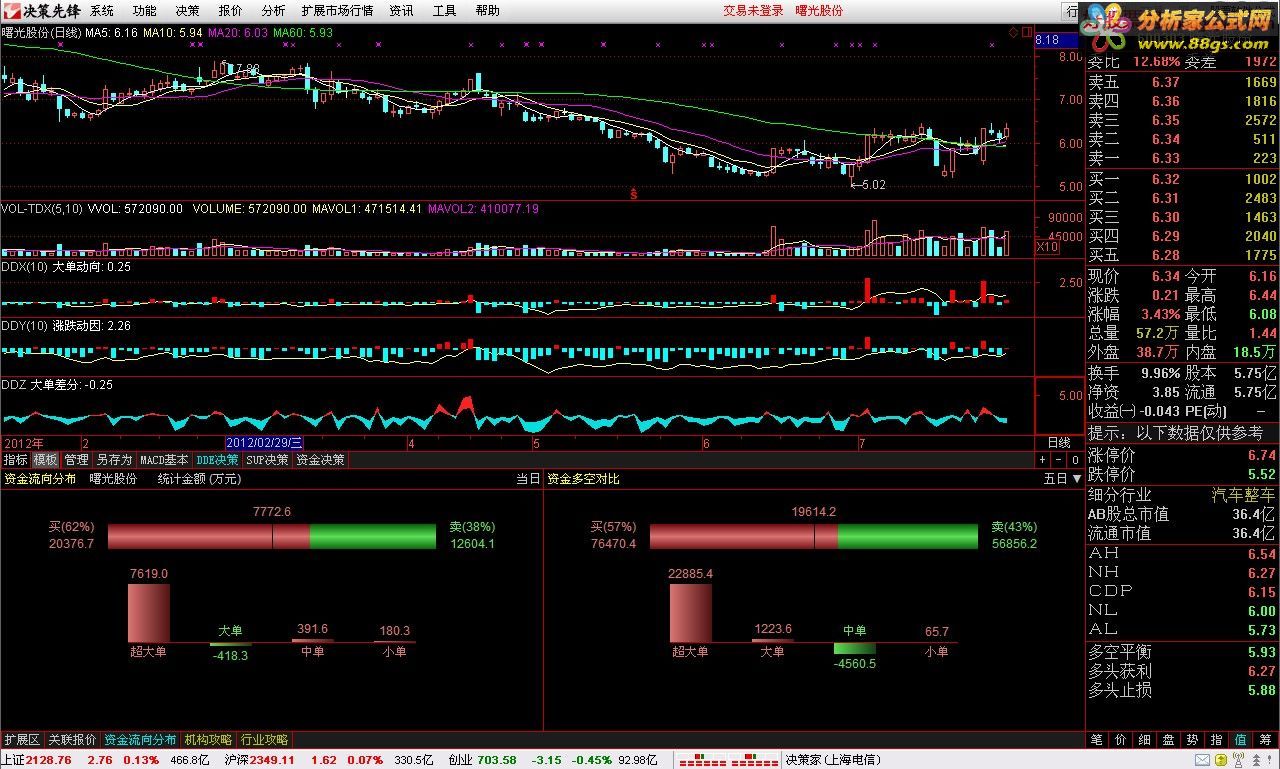Open the mail envelope icon in status bar
This screenshot has width=1280, height=769.
click(x=1202, y=760)
